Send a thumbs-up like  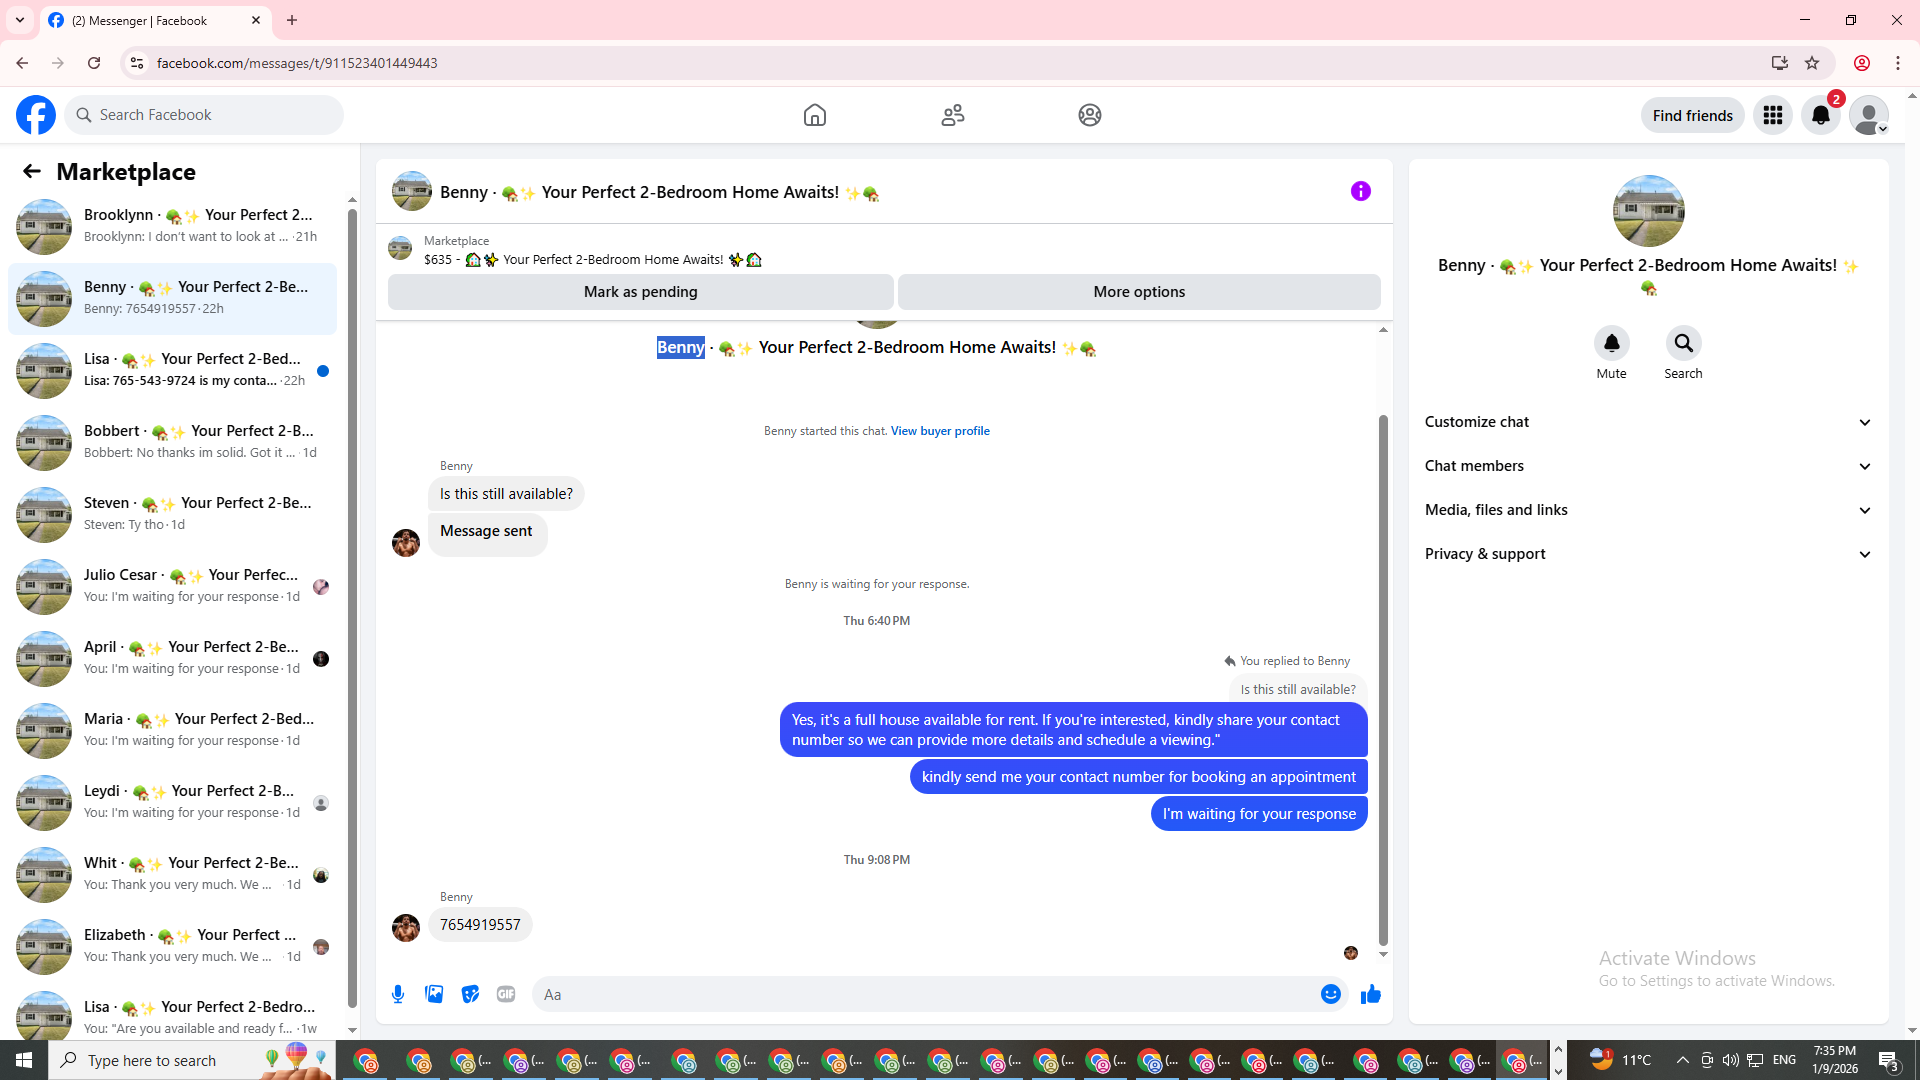tap(1370, 994)
